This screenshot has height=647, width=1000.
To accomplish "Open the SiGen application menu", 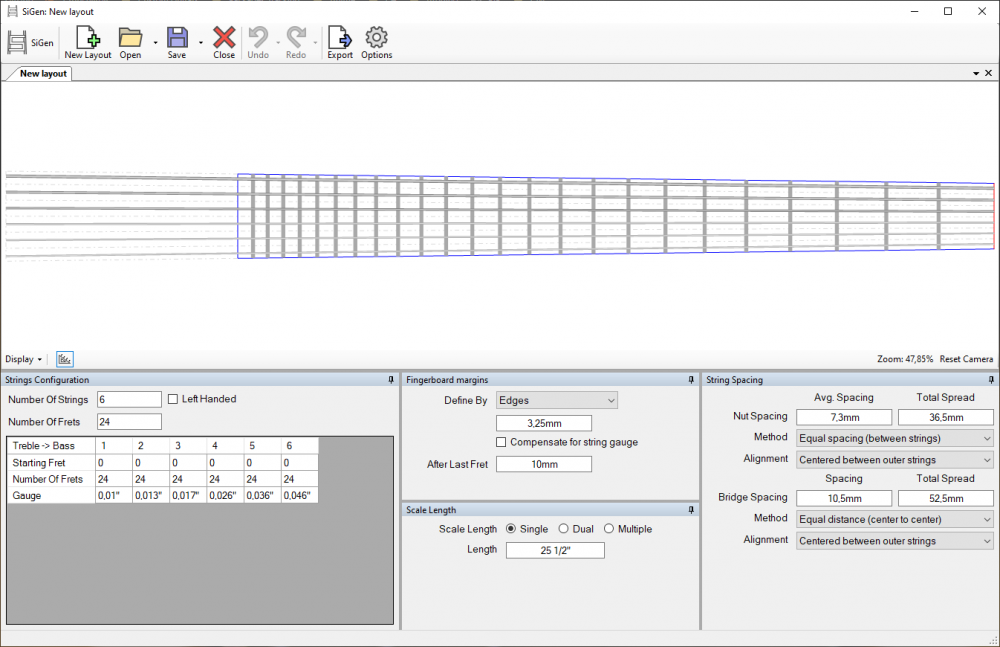I will tap(31, 42).
